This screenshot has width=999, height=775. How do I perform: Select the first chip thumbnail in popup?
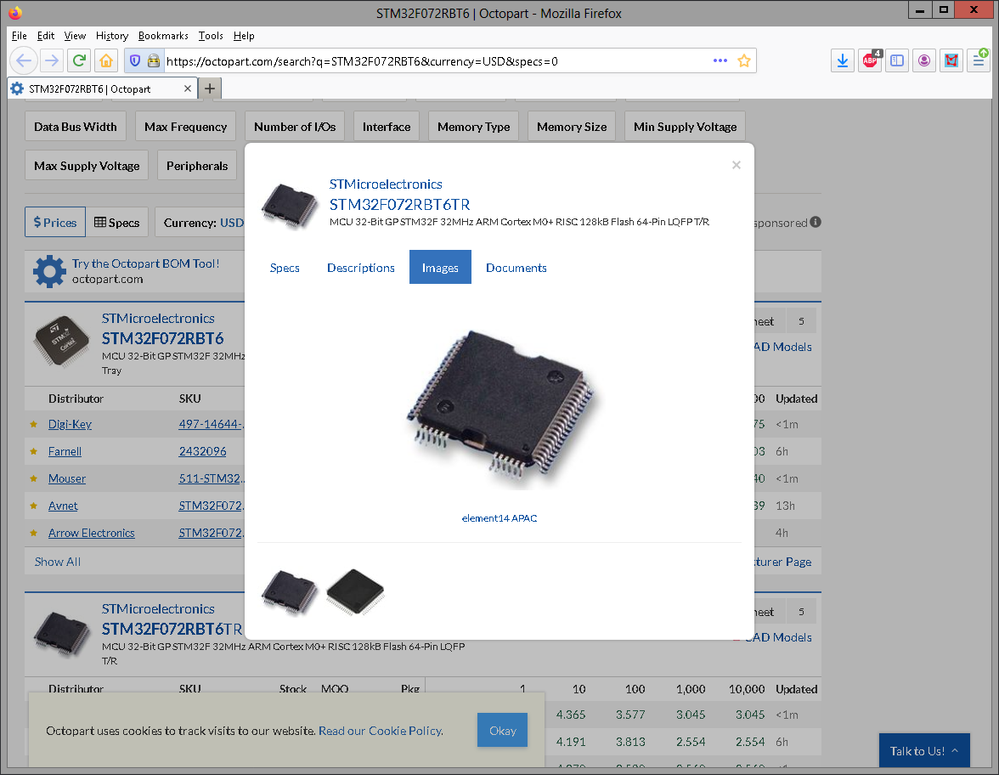289,592
